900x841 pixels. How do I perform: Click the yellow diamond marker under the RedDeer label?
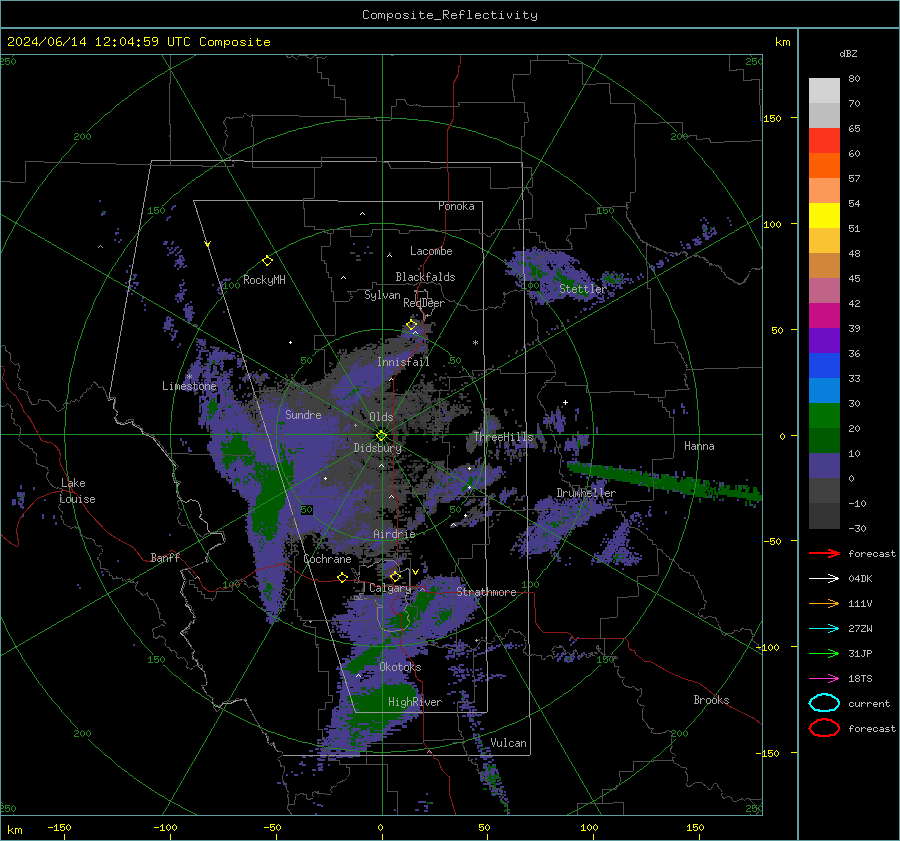[x=411, y=324]
